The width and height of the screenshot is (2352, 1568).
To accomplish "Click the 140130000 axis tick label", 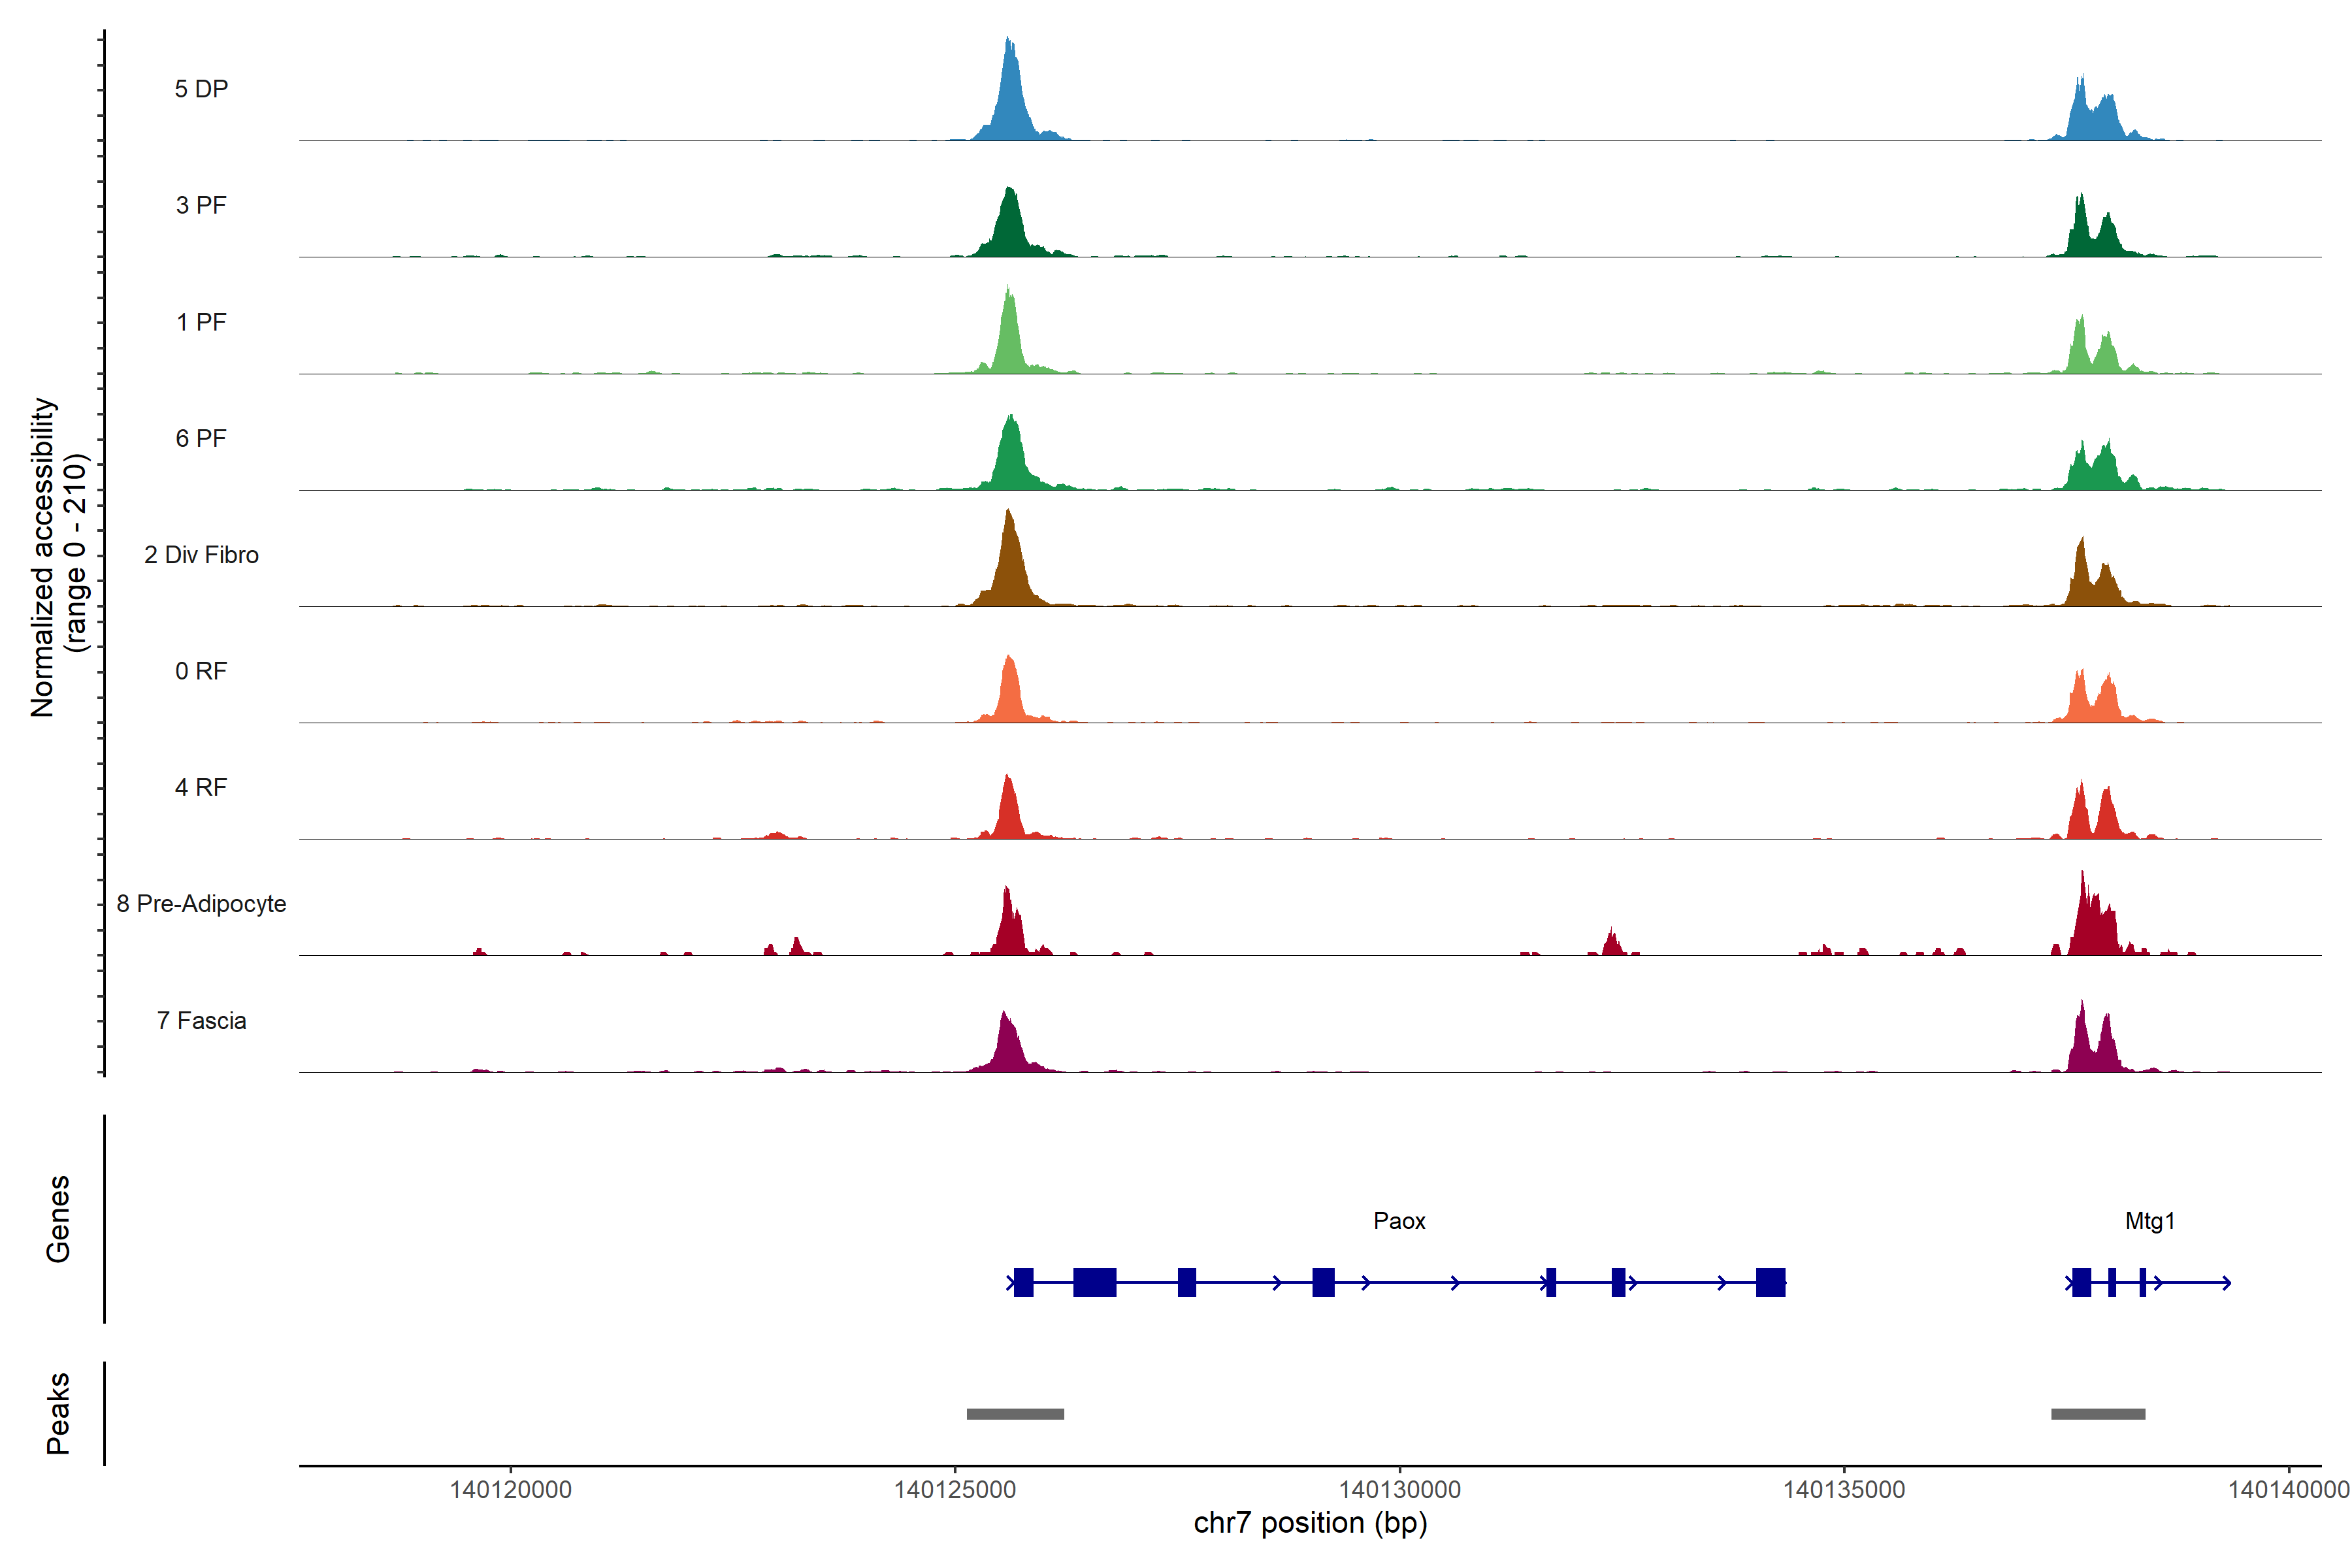I will pos(1399,1489).
